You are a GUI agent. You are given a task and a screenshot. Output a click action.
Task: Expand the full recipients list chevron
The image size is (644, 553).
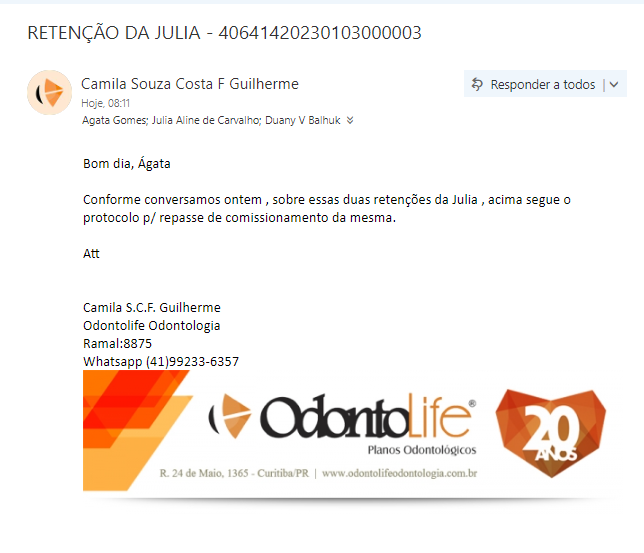coord(350,120)
